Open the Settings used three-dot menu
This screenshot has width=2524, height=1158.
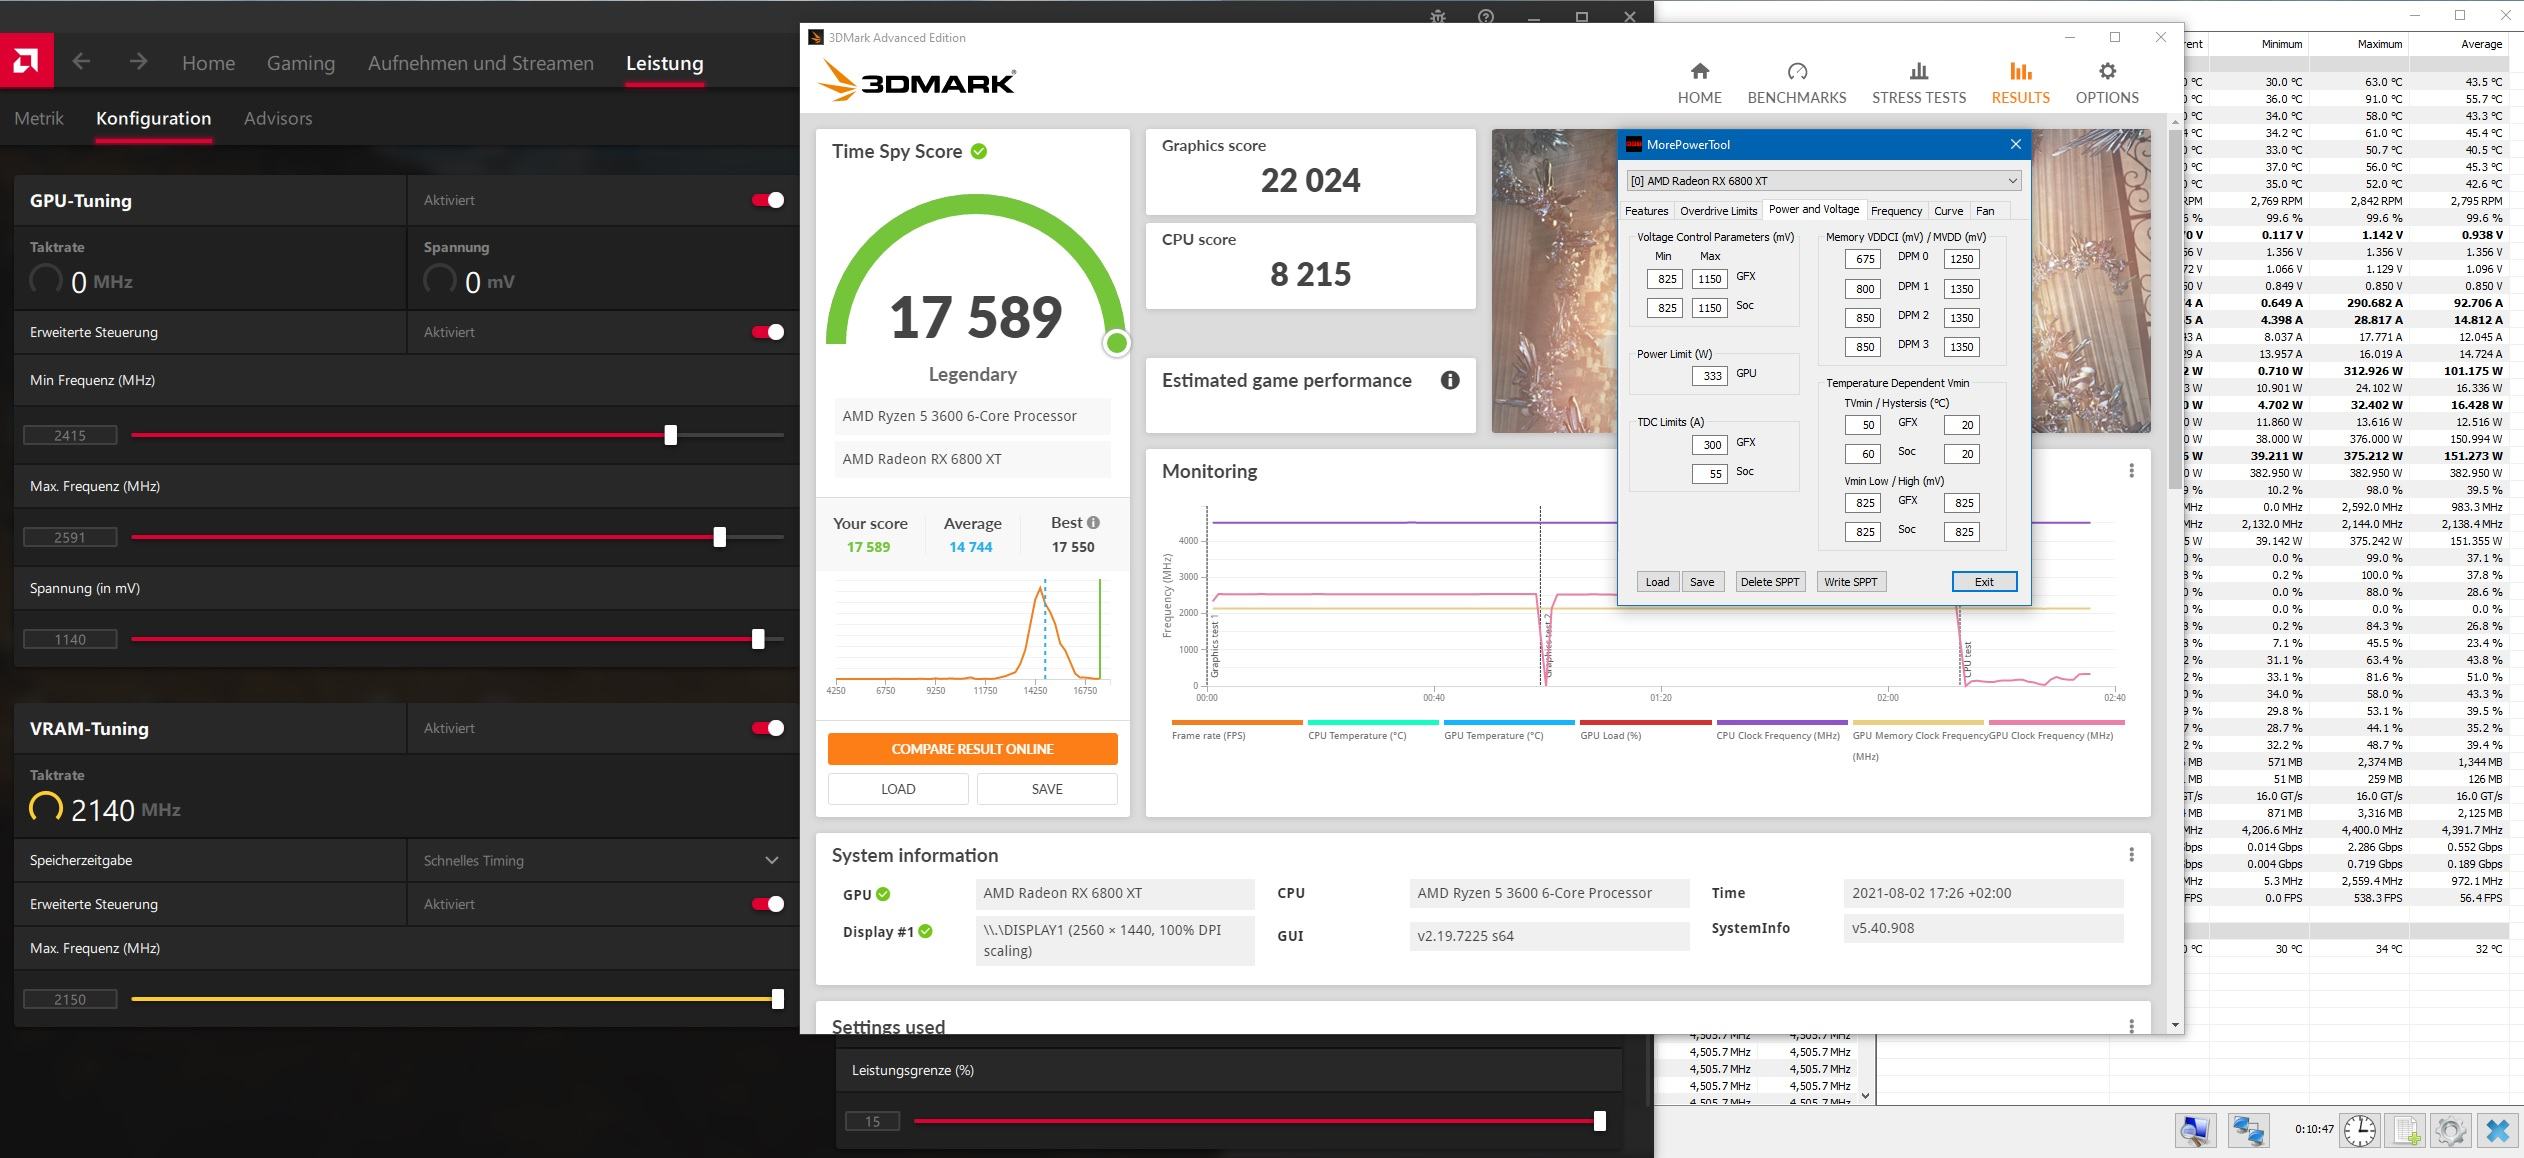click(x=2131, y=1025)
